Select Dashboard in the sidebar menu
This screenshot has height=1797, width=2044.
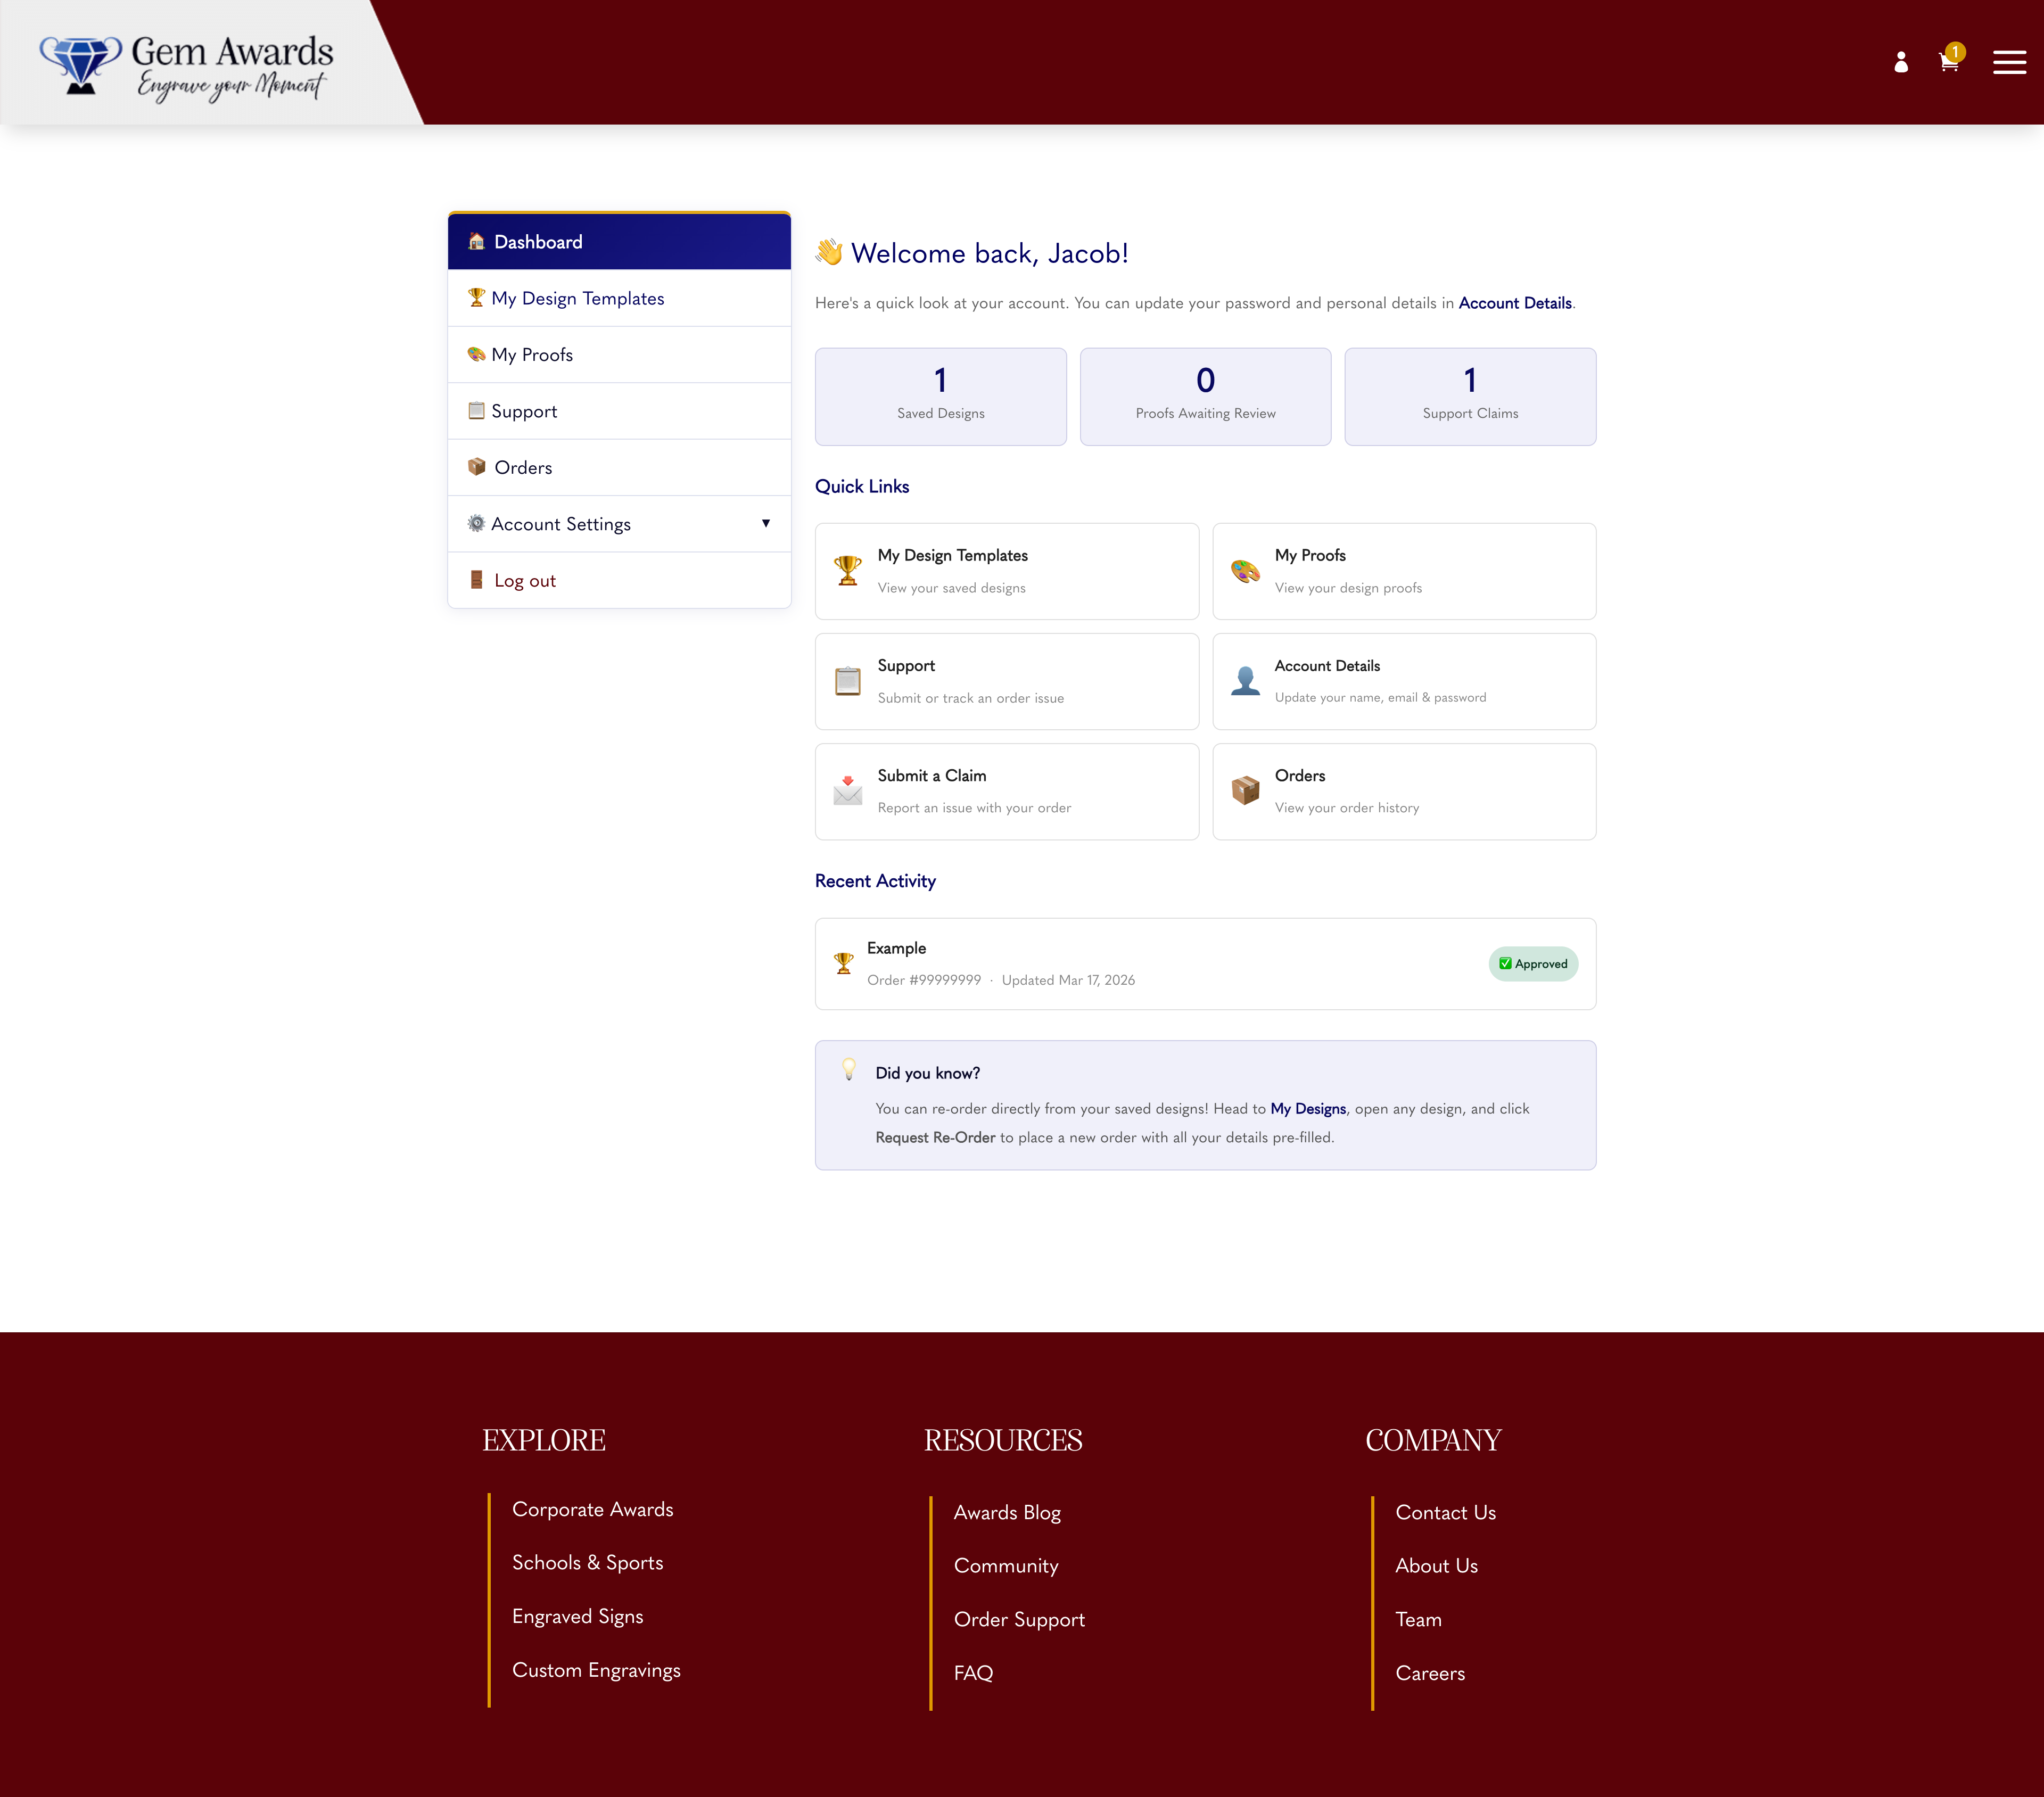(619, 241)
